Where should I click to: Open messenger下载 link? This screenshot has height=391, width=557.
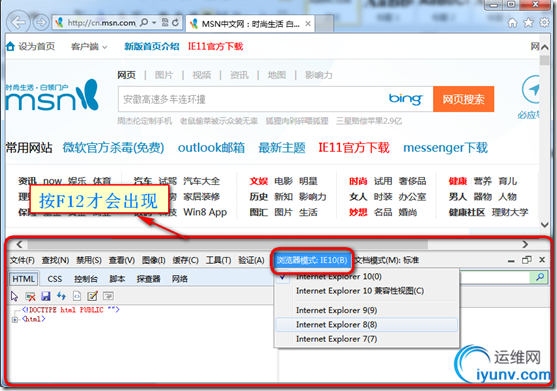point(445,148)
